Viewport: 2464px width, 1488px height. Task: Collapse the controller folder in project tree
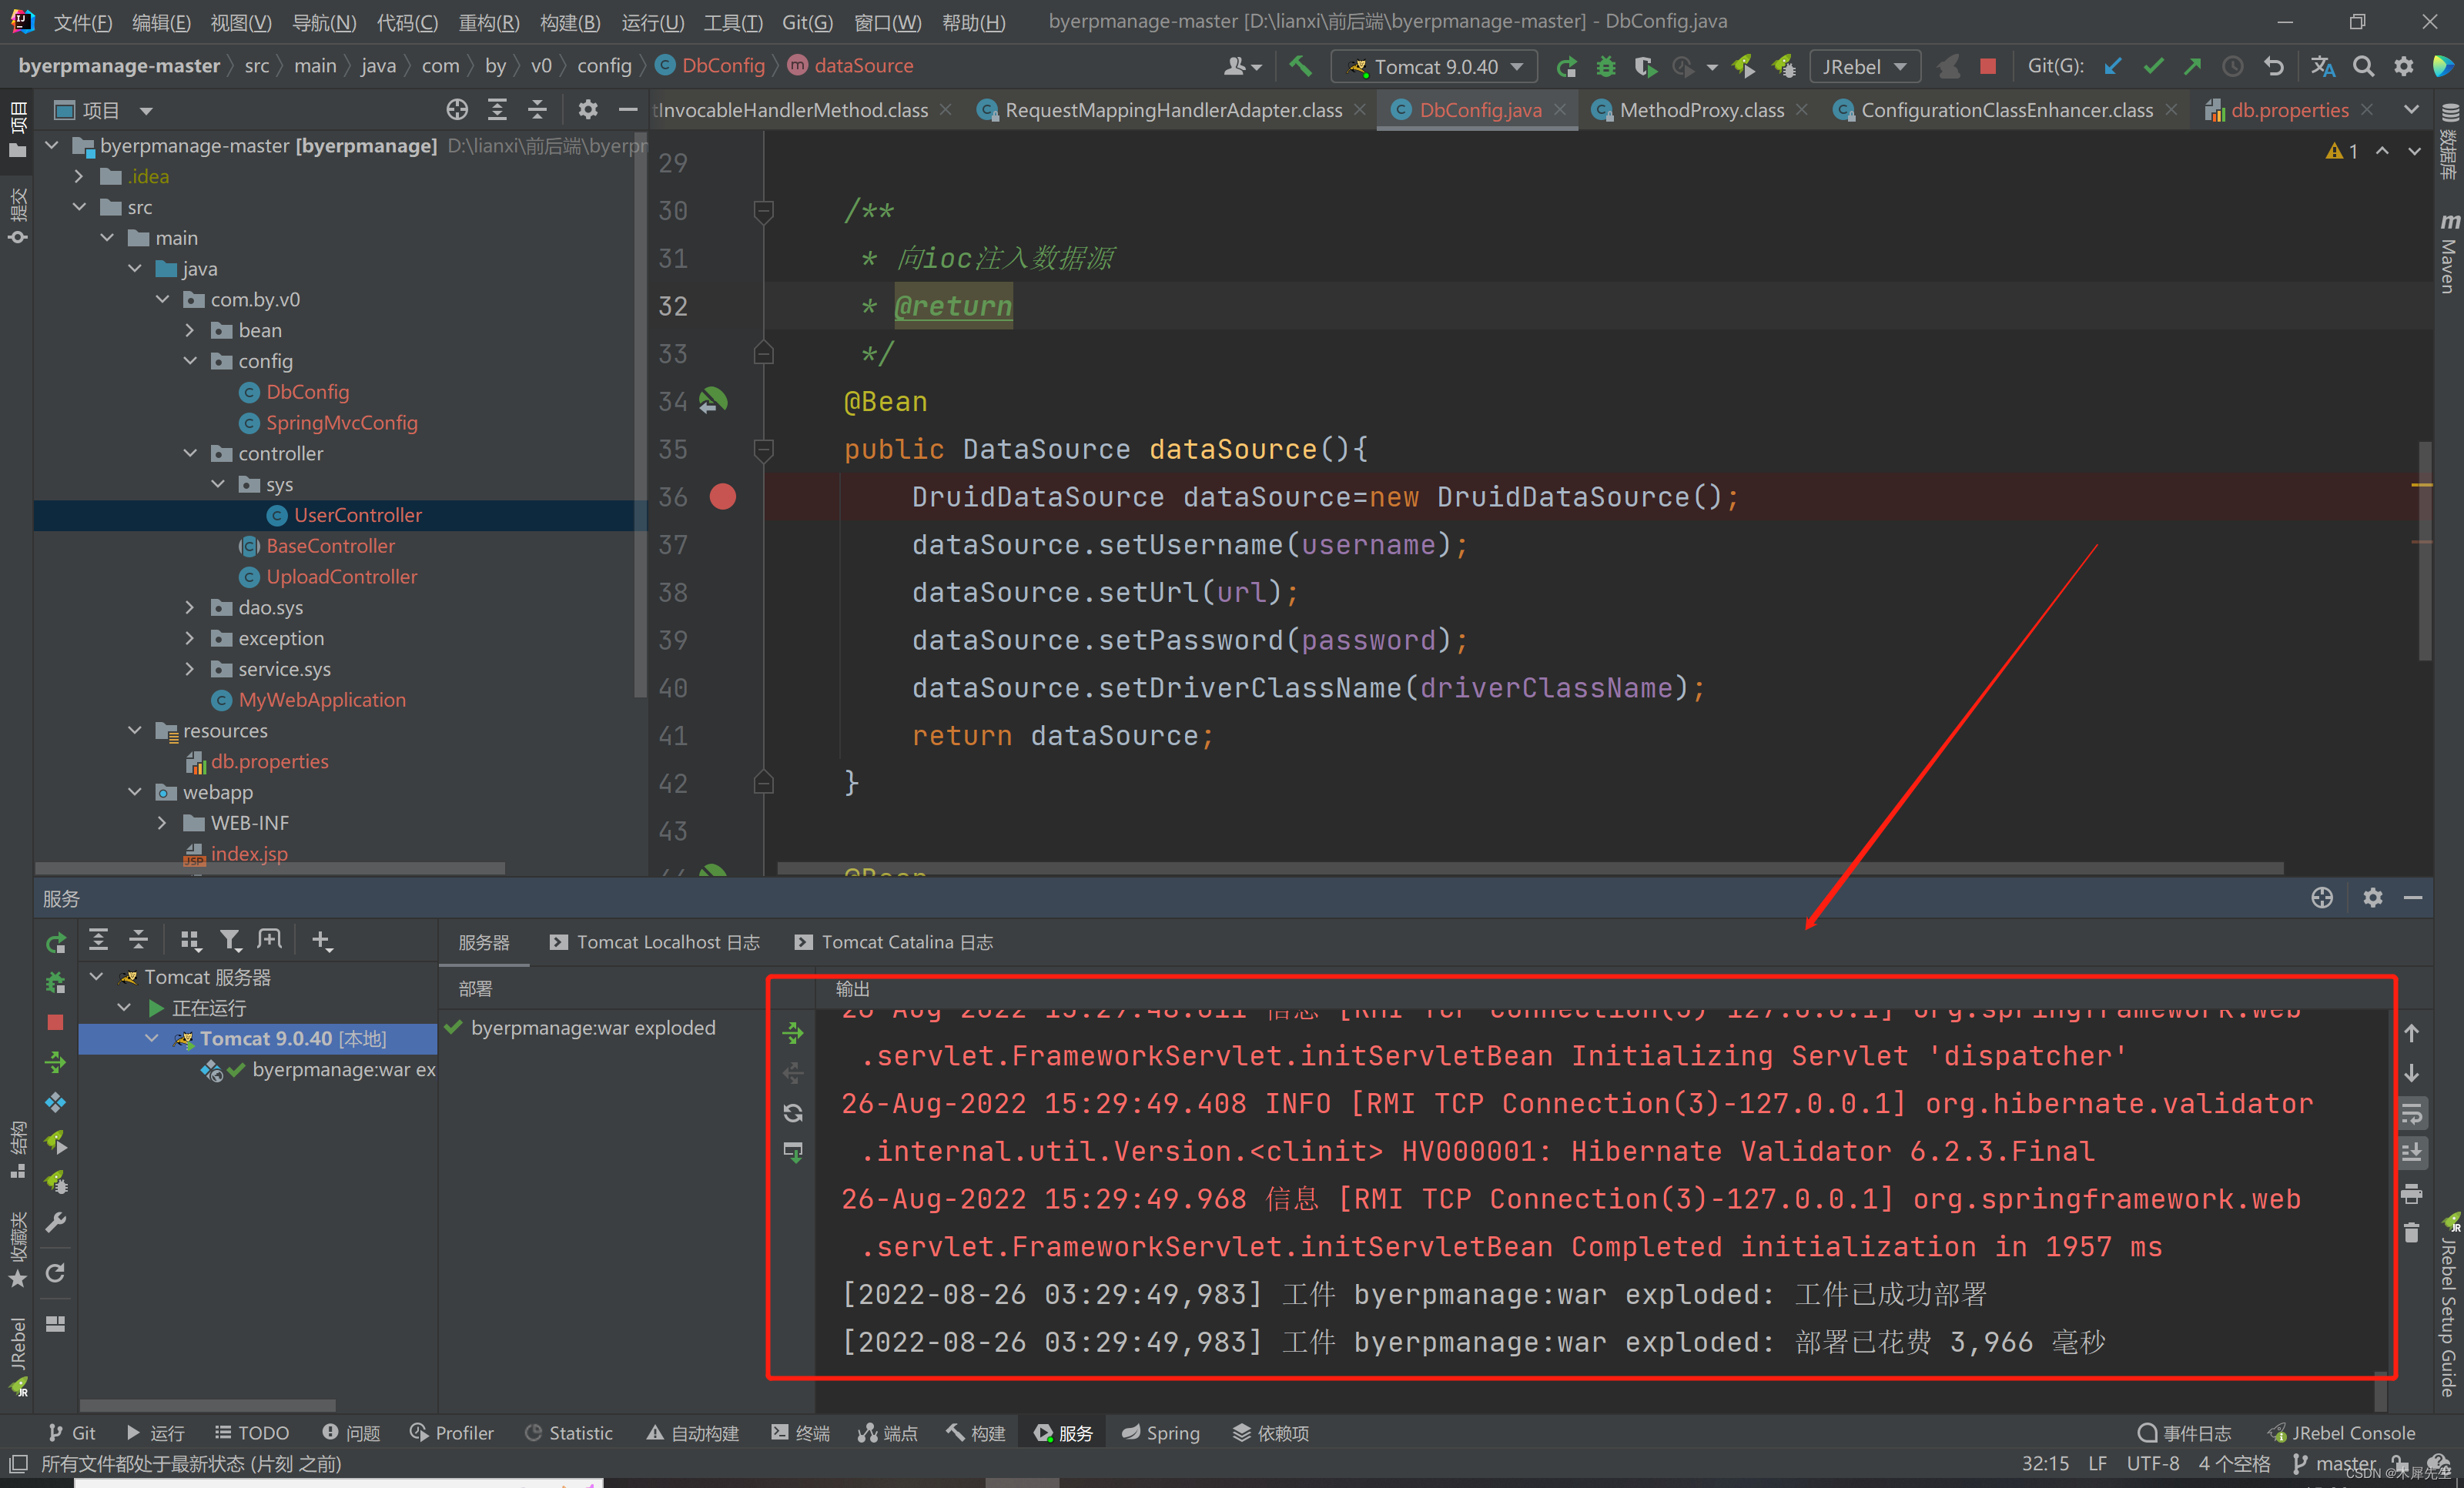(x=190, y=454)
